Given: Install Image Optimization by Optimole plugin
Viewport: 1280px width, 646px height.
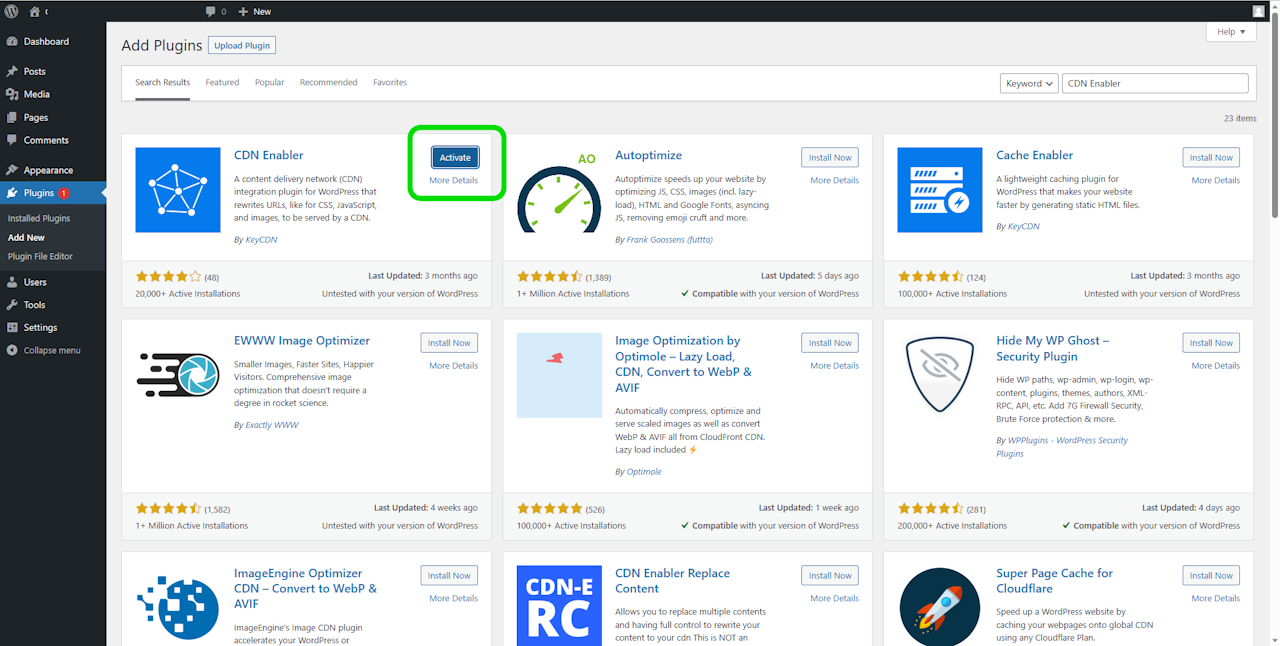Looking at the screenshot, I should coord(830,343).
